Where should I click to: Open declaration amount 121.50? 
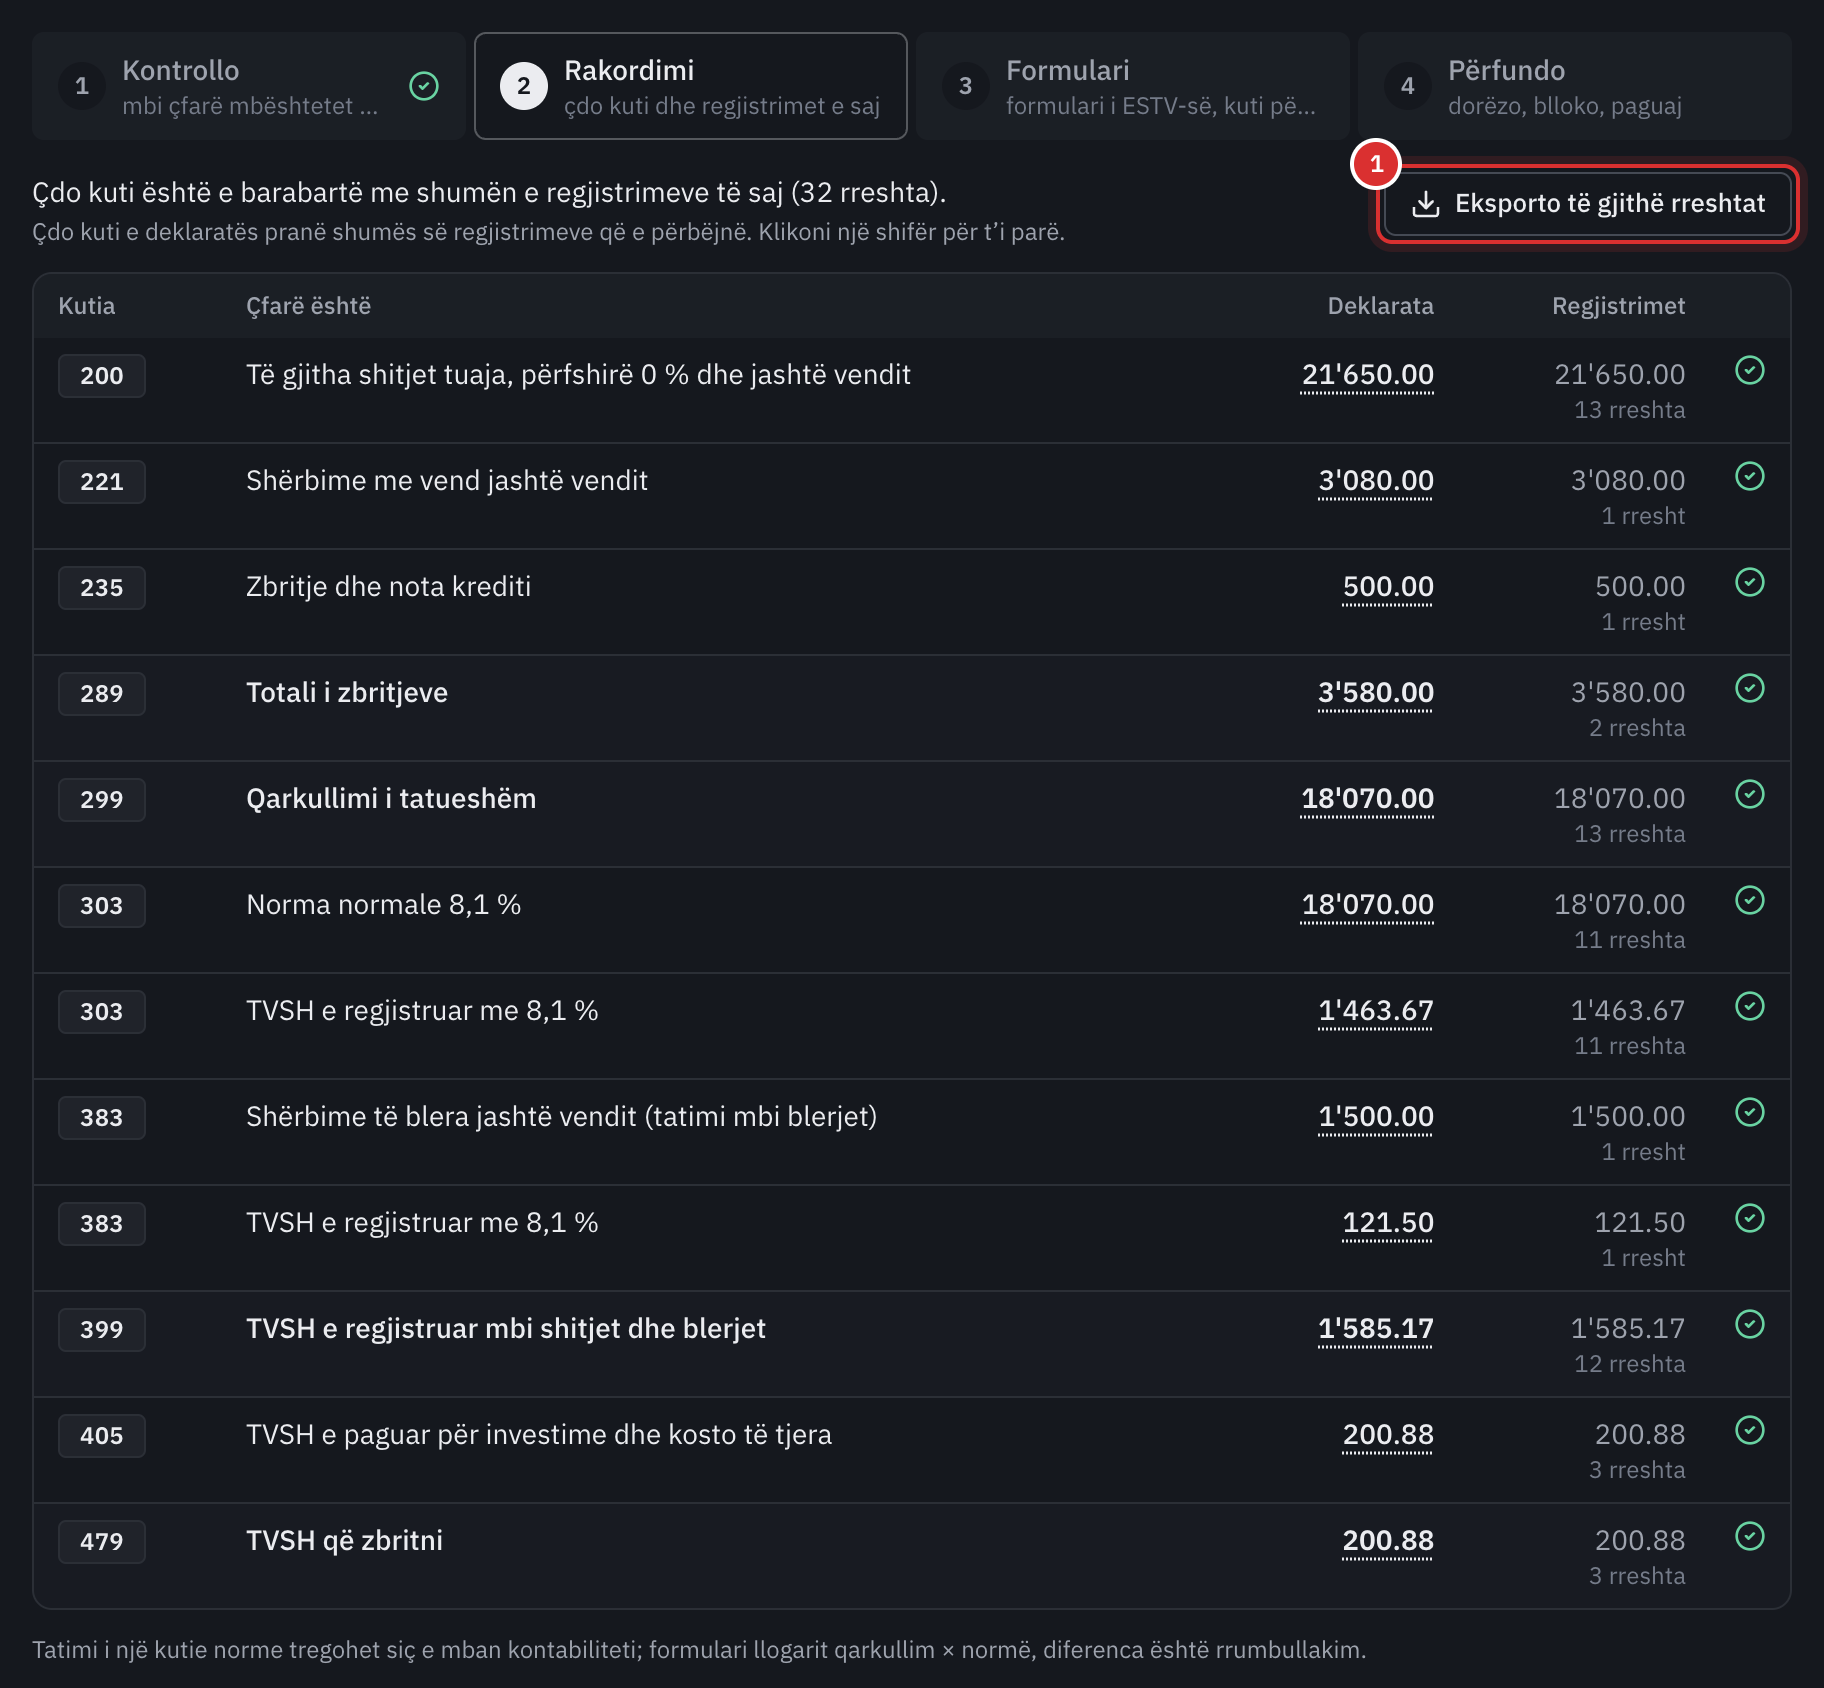click(x=1388, y=1223)
